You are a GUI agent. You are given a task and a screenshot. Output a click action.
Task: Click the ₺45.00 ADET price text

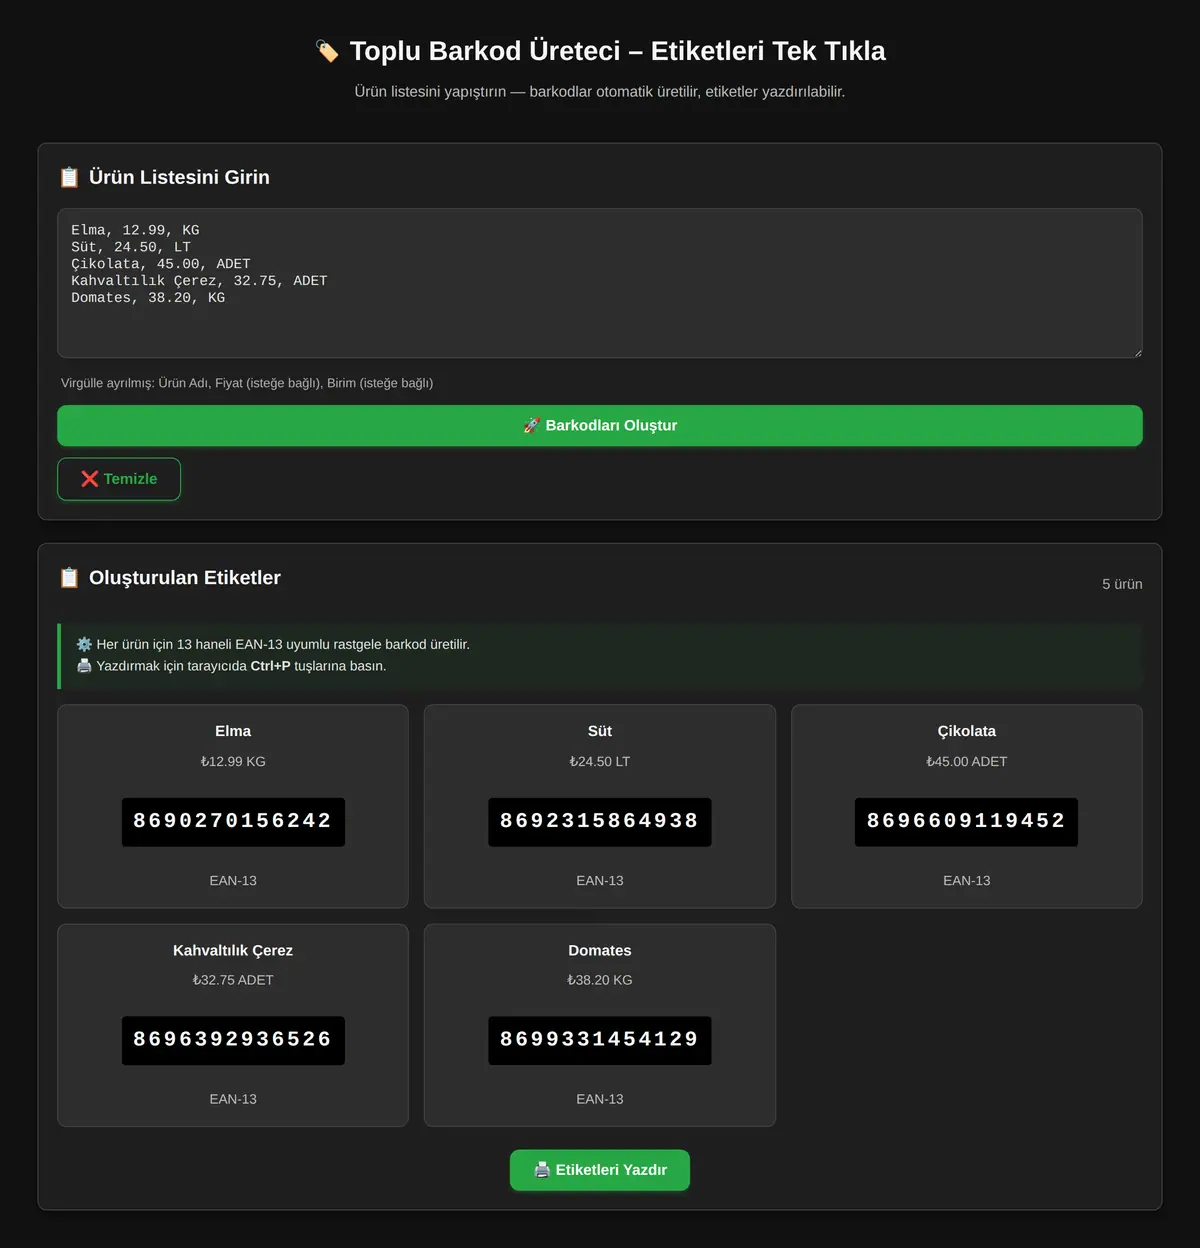pos(967,762)
